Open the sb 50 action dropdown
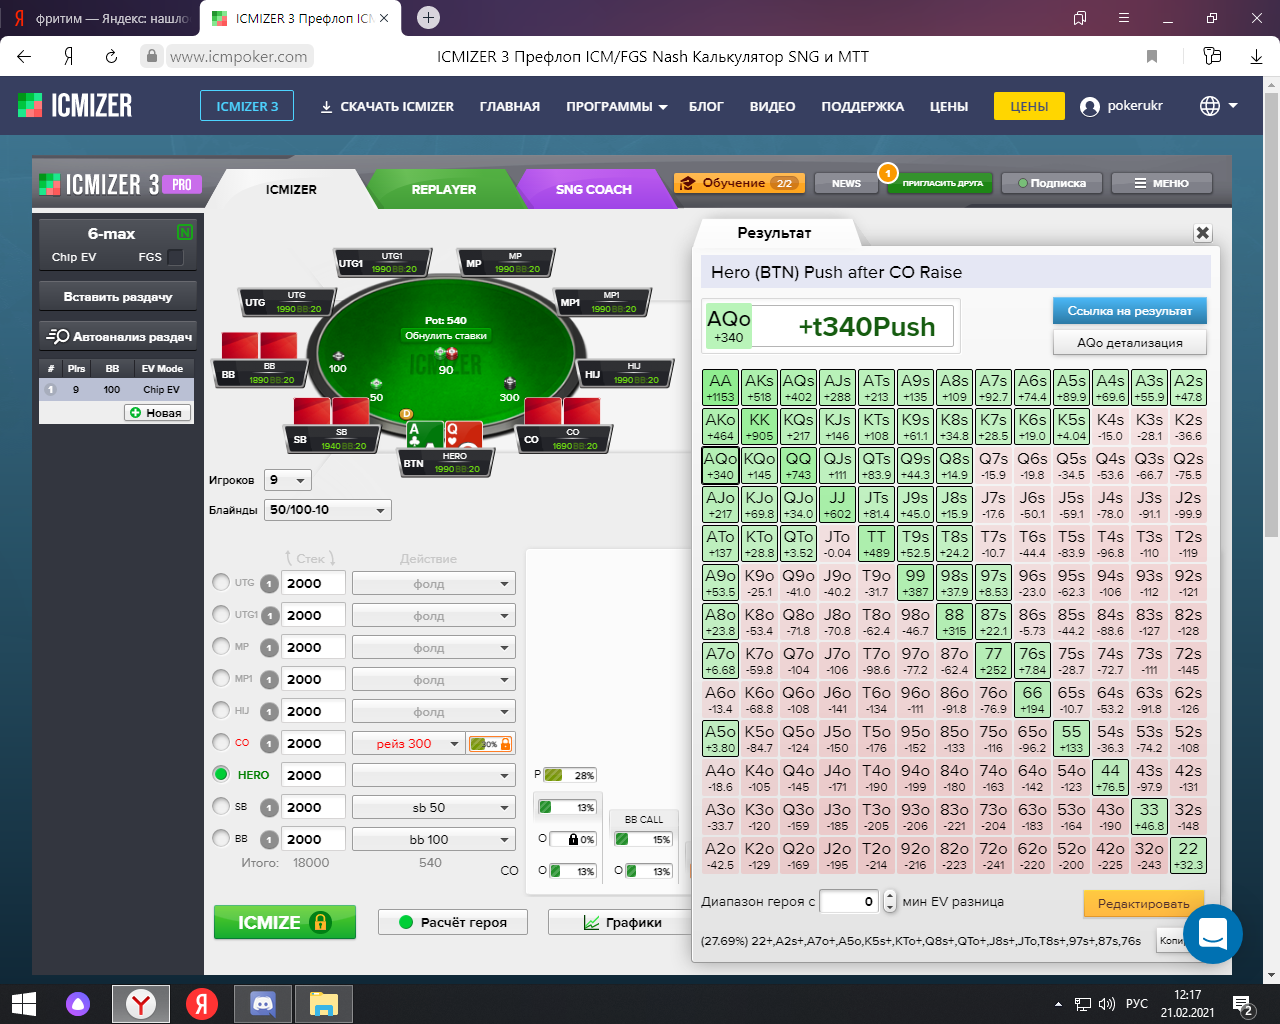The image size is (1280, 1024). click(434, 807)
